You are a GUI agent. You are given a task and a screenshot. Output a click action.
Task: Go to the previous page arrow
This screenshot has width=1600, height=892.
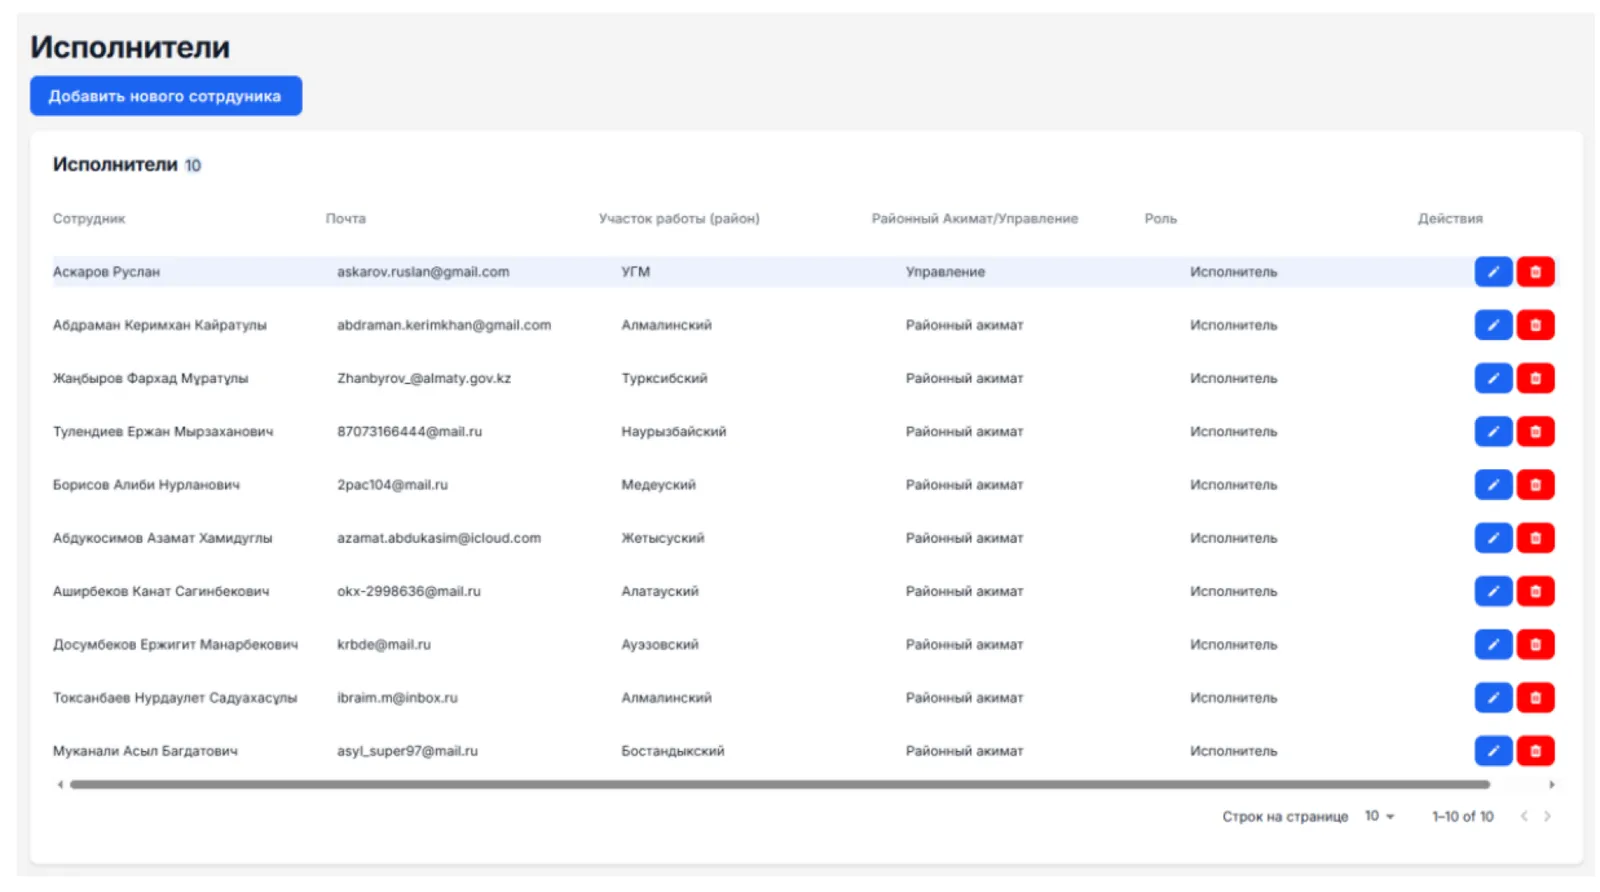(x=1524, y=817)
